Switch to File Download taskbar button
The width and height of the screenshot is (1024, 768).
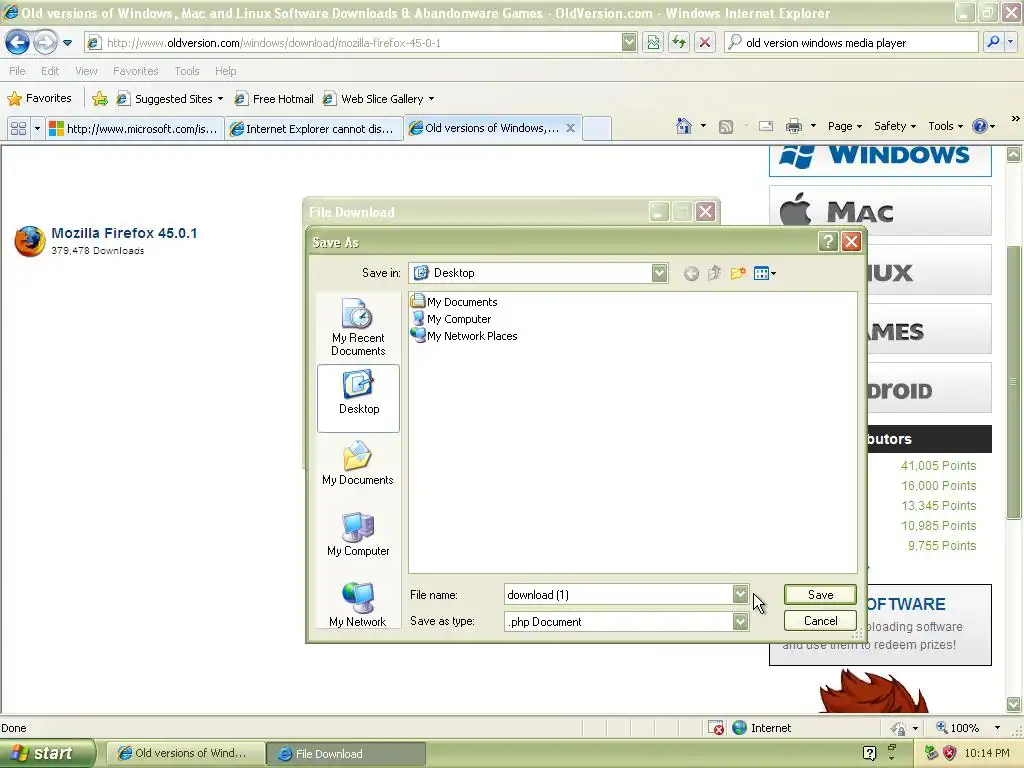click(346, 754)
